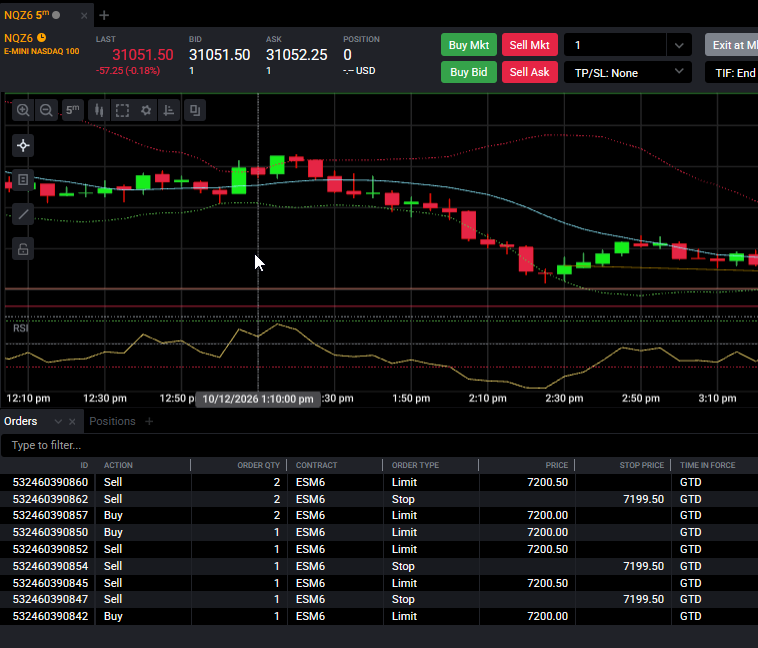Activate the dashed rectangle selection tool
Viewport: 758px width, 648px height.
tap(122, 110)
